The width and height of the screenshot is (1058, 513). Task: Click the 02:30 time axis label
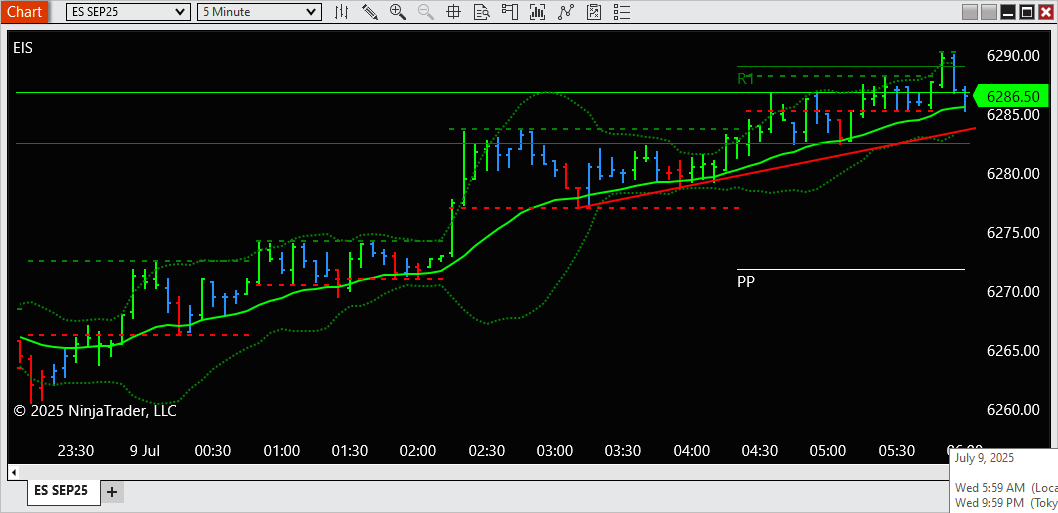click(487, 450)
